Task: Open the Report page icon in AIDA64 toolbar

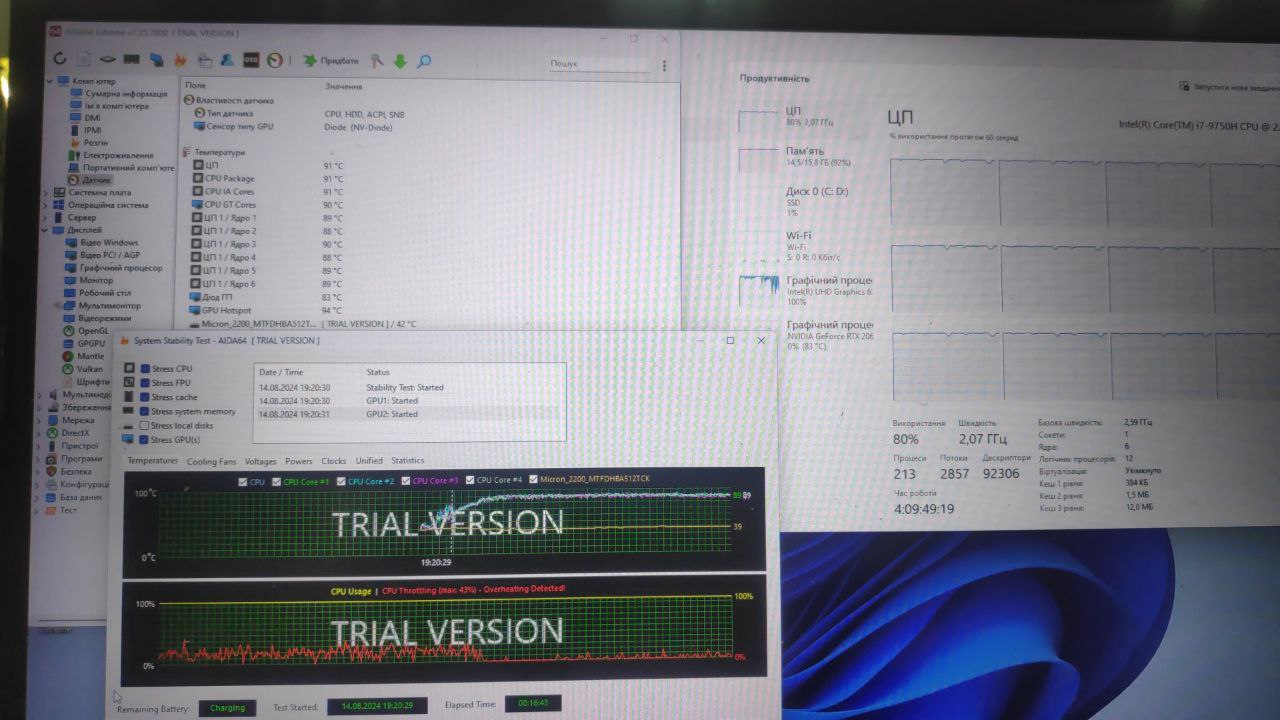Action: pos(84,59)
